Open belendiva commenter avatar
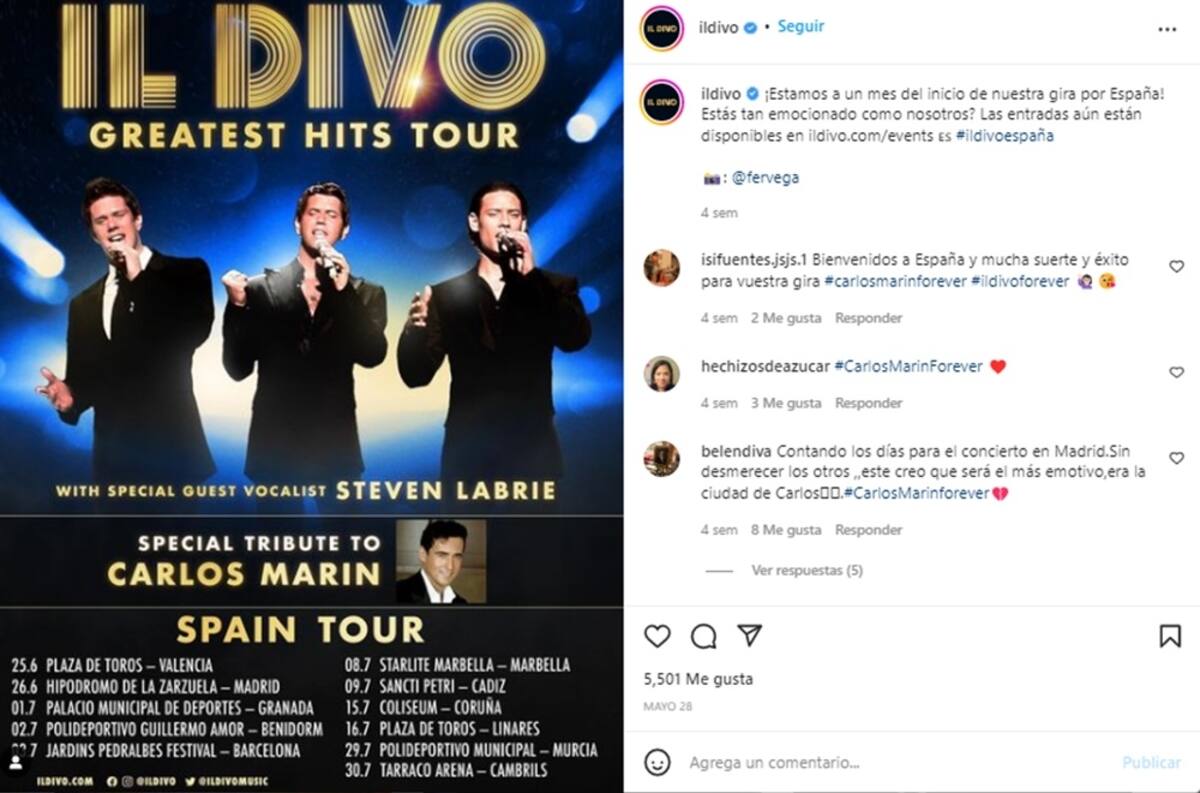 [662, 458]
